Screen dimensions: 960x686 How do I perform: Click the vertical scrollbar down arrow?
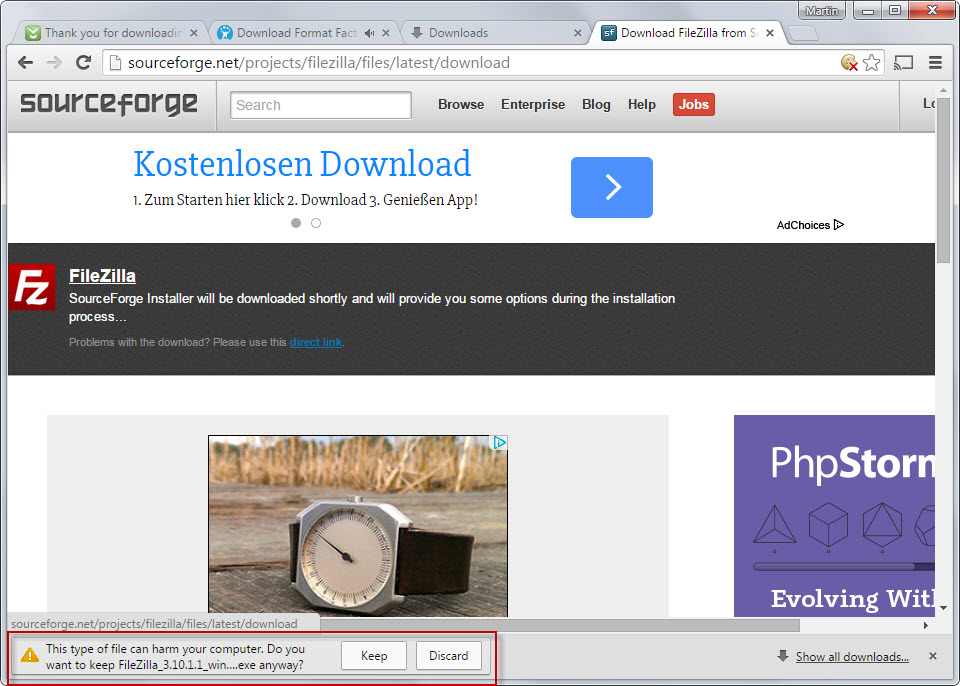point(943,608)
